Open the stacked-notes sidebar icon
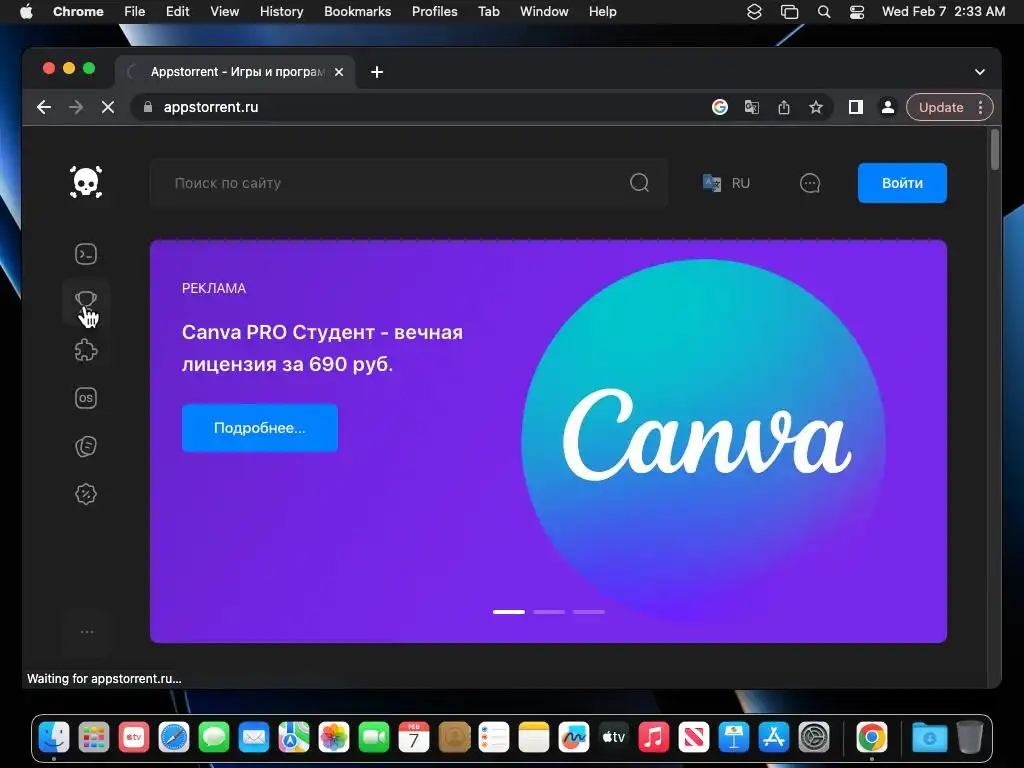Viewport: 1024px width, 768px height. (86, 446)
